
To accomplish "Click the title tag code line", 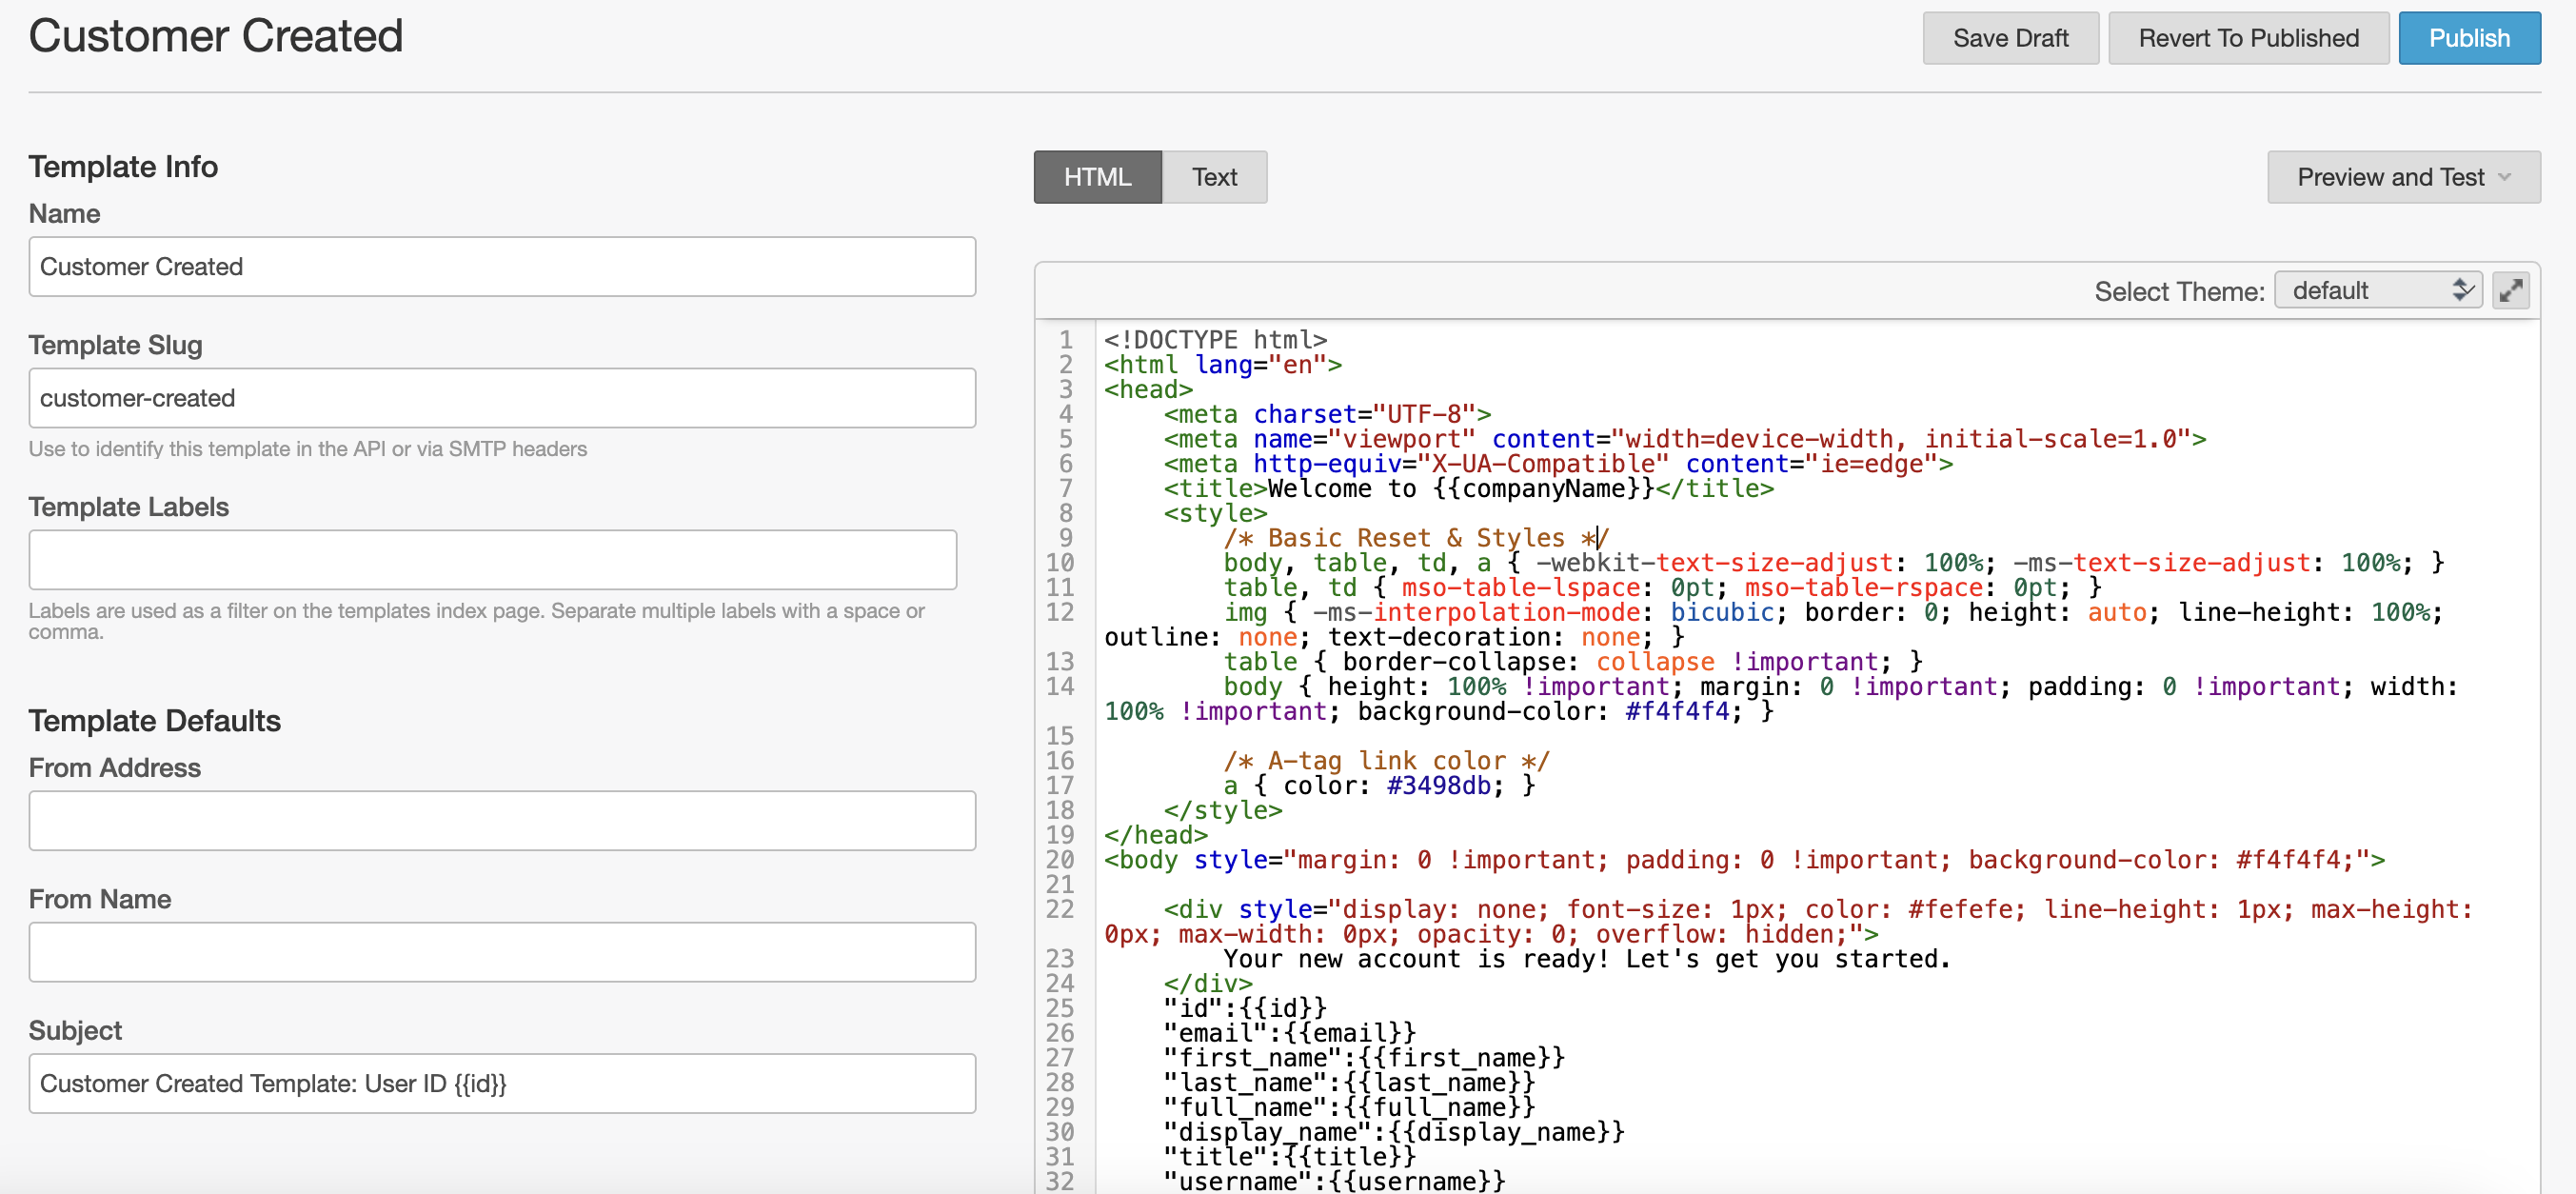I will tap(1468, 489).
